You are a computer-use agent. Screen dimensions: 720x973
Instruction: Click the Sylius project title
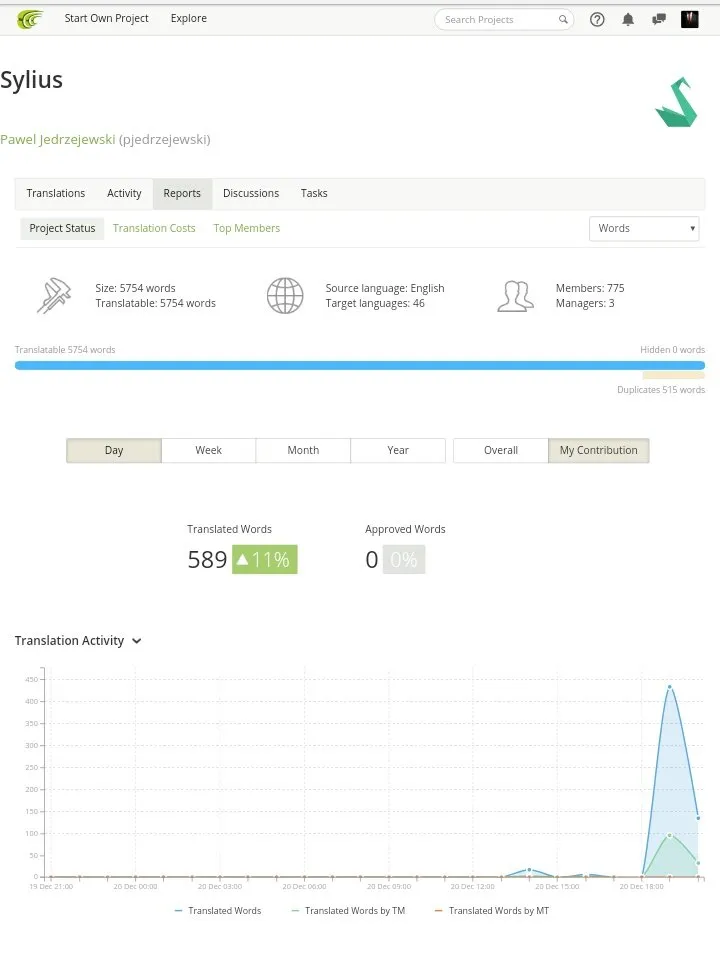click(x=31, y=81)
